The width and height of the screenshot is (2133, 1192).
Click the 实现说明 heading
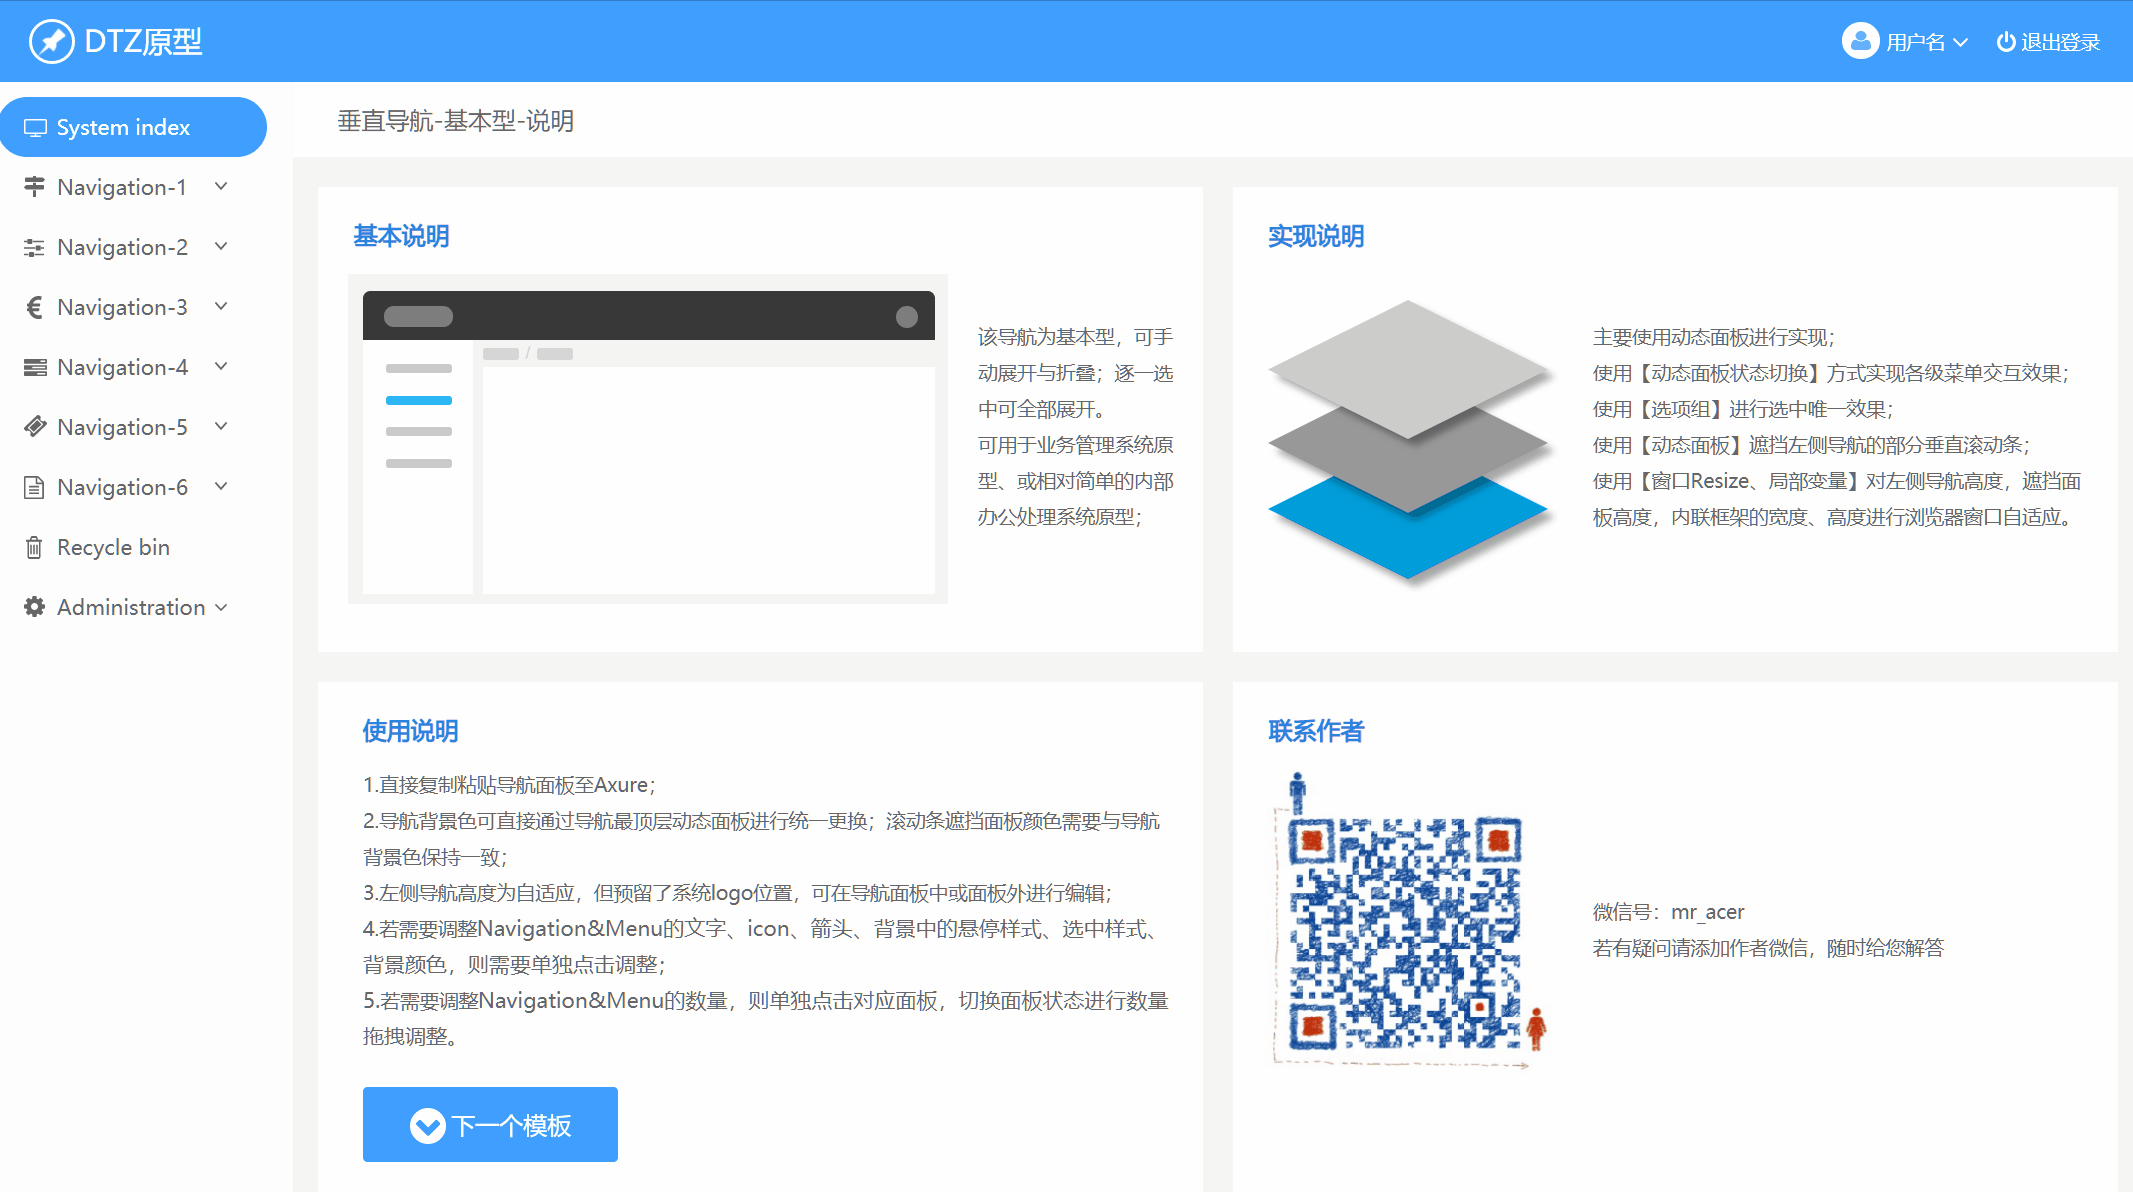[1316, 236]
